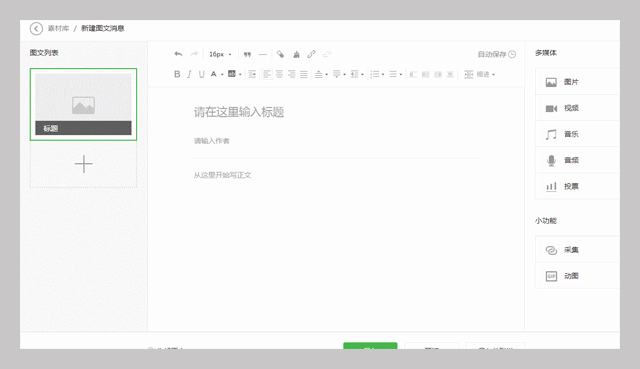Toggle bold formatting (B)

(177, 74)
